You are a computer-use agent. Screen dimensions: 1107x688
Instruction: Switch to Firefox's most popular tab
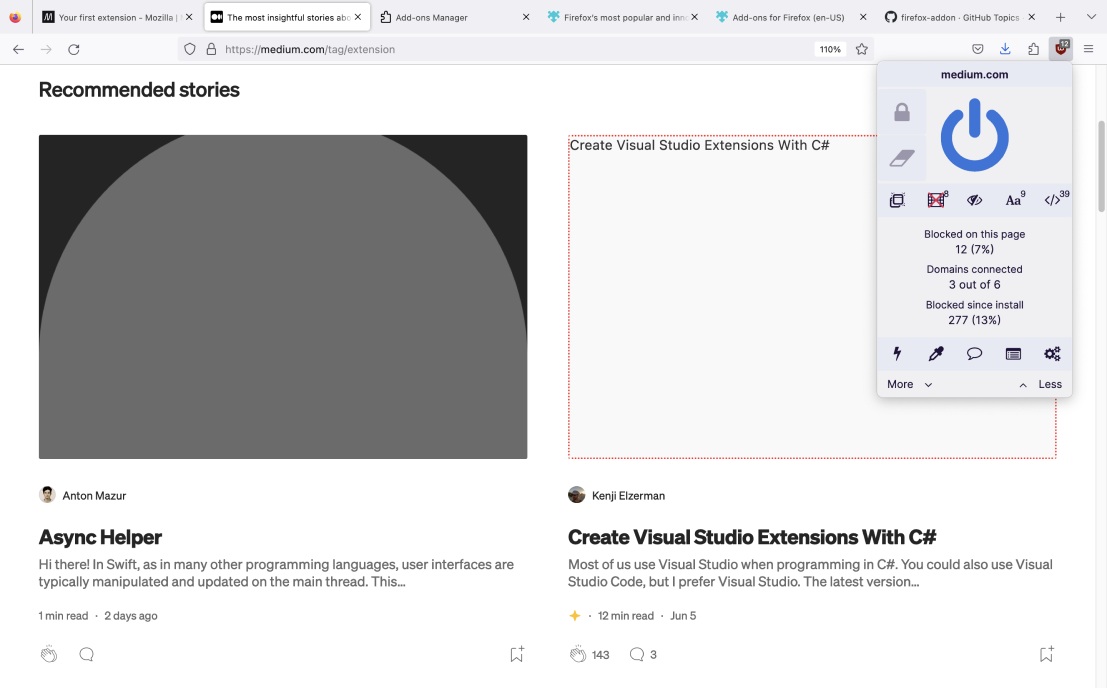pyautogui.click(x=623, y=17)
